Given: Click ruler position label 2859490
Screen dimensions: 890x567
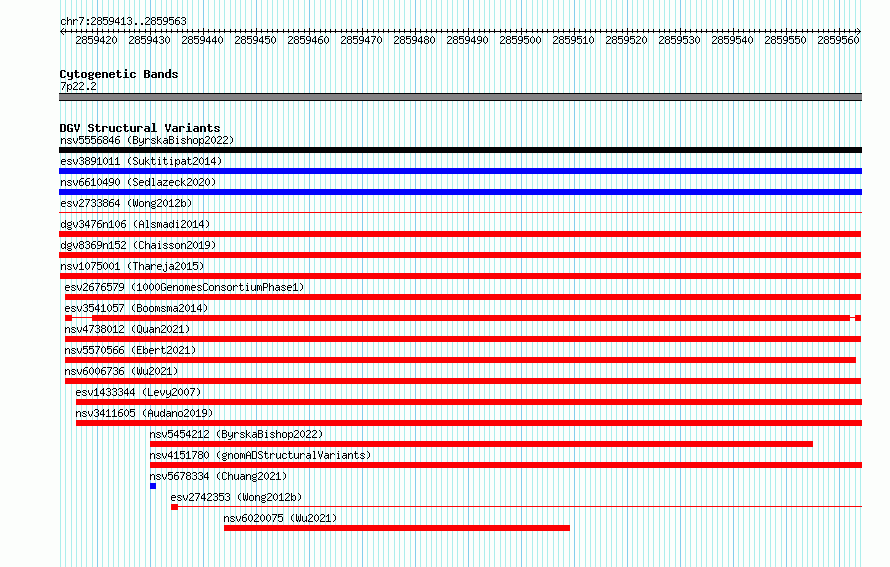Looking at the screenshot, I should 467,40.
